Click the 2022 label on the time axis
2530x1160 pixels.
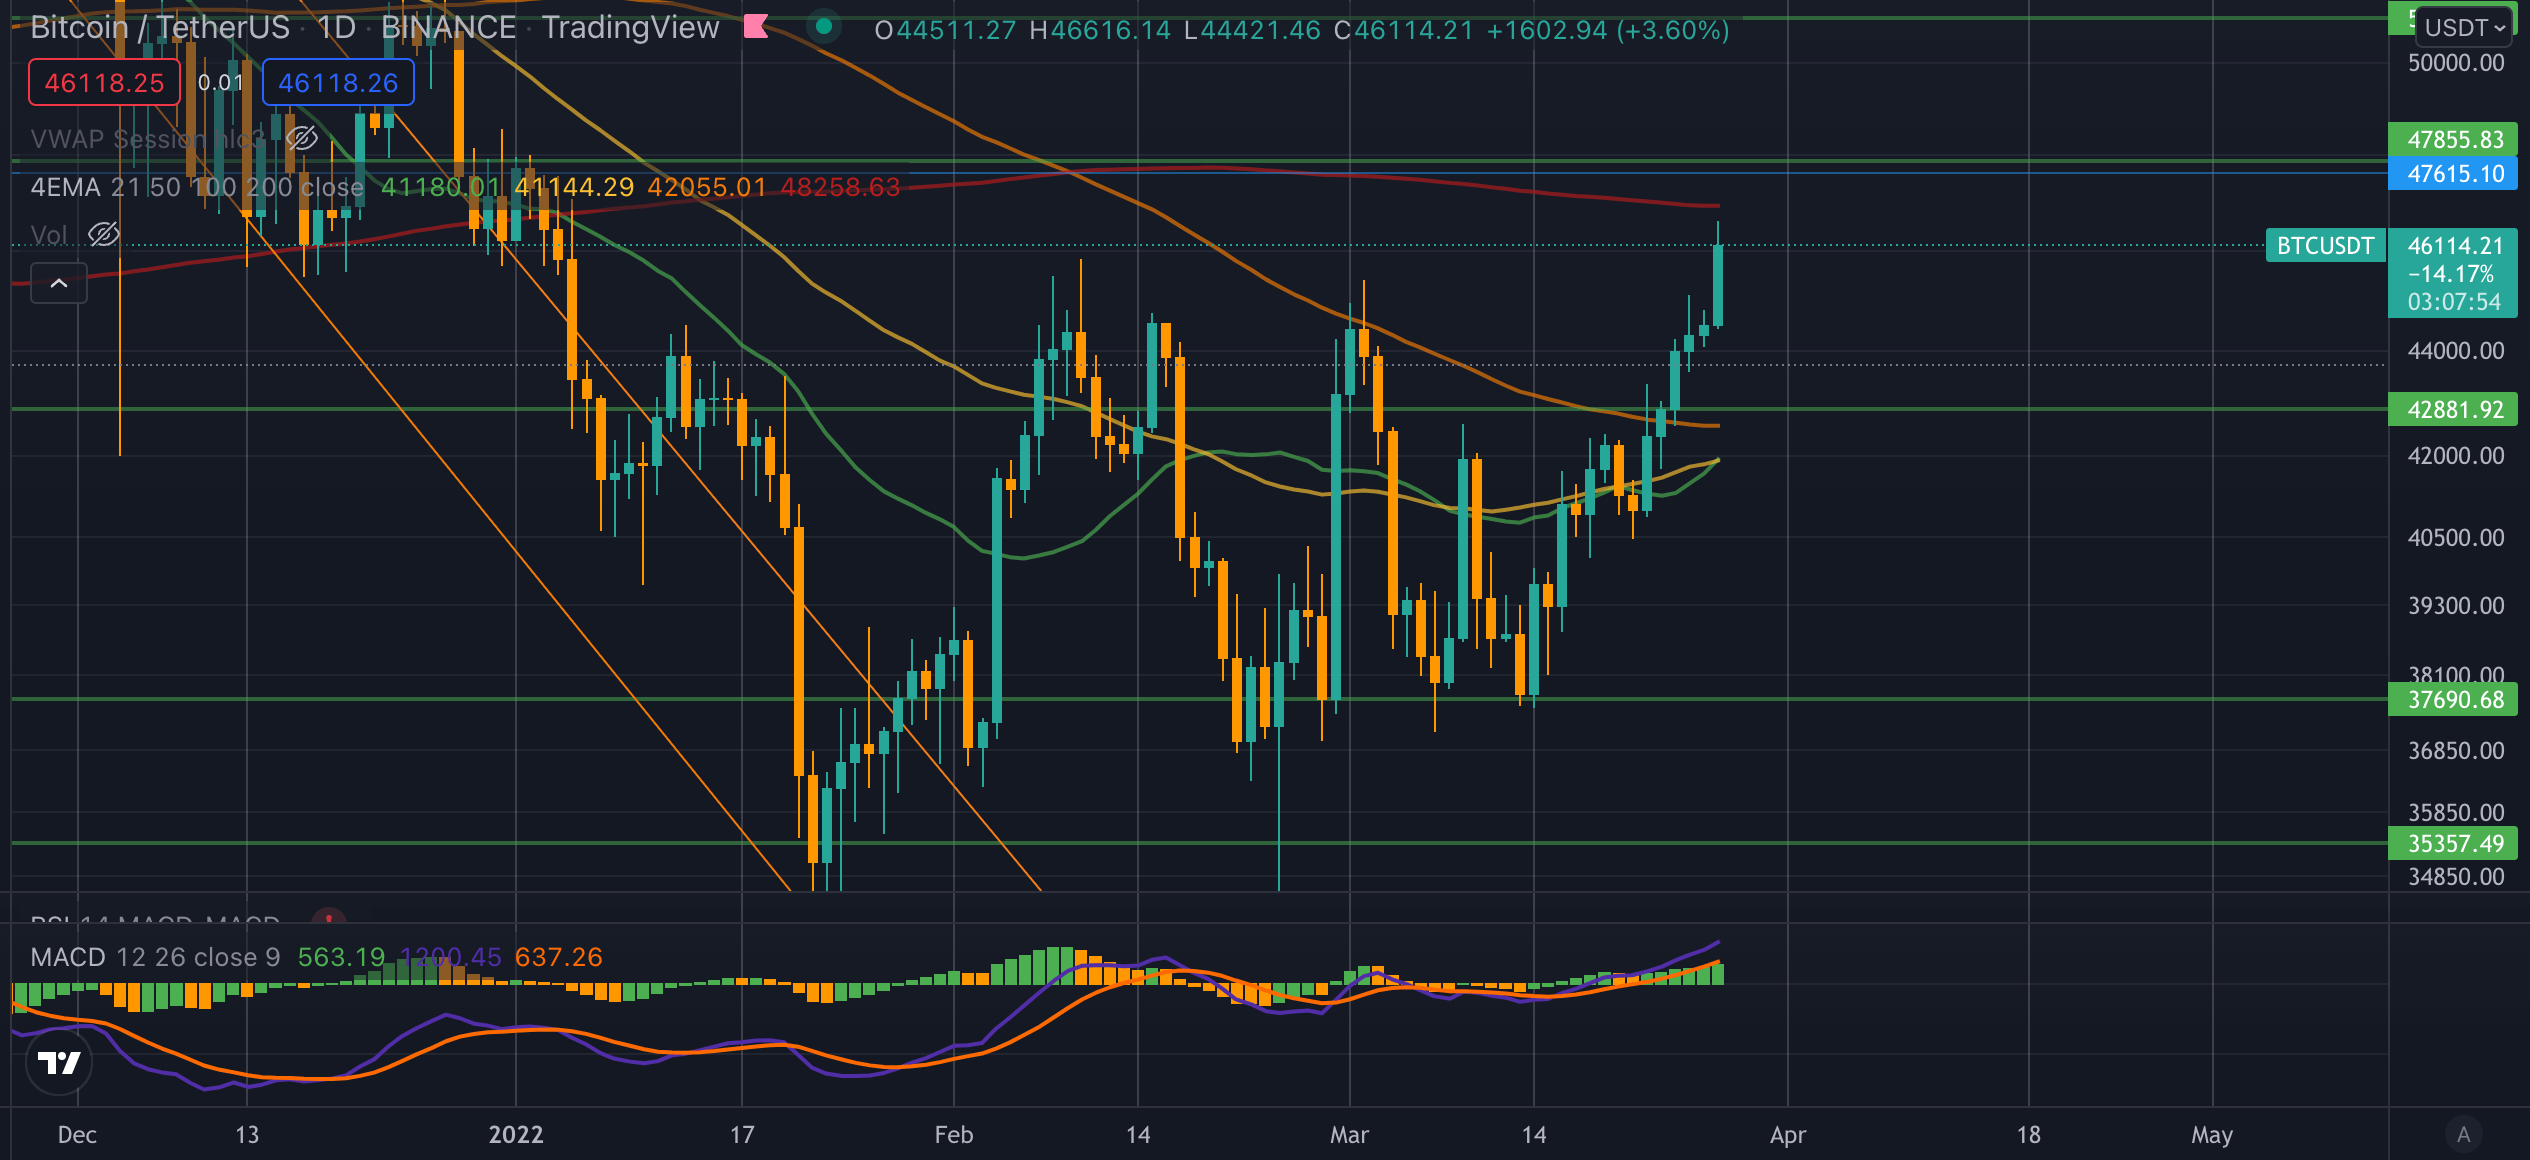tap(516, 1134)
